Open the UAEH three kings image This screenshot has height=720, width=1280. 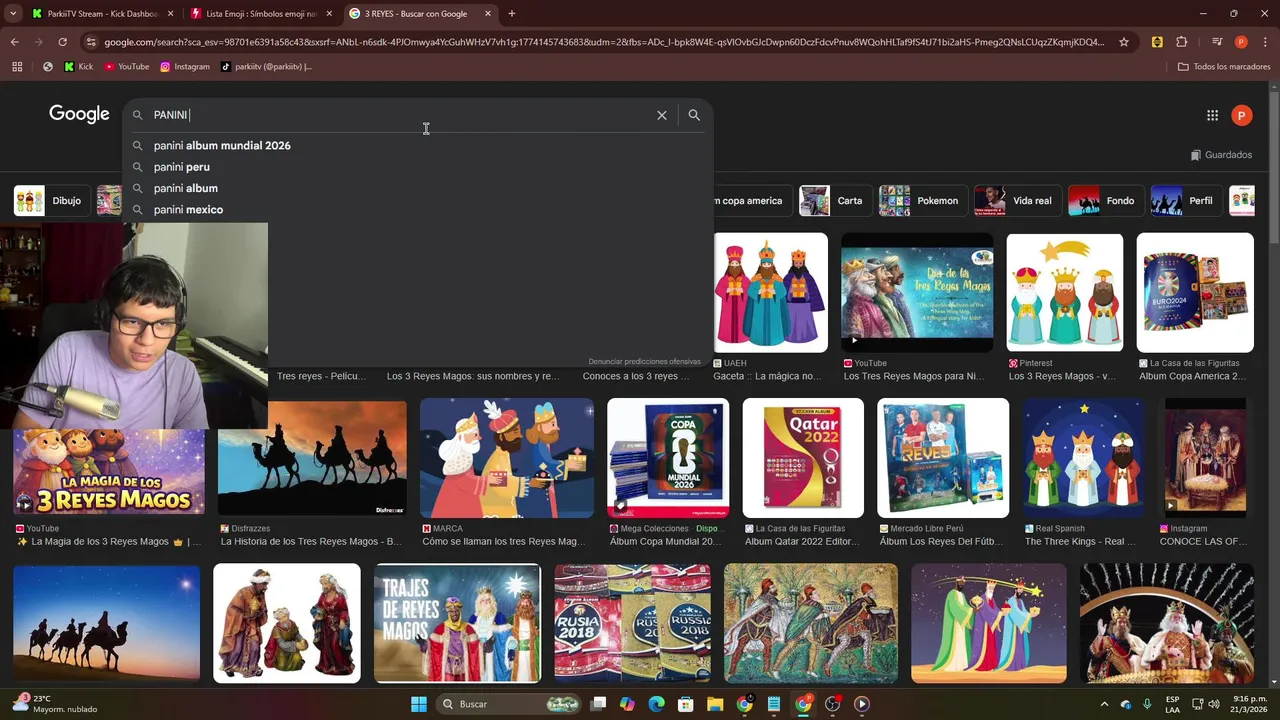[x=771, y=293]
